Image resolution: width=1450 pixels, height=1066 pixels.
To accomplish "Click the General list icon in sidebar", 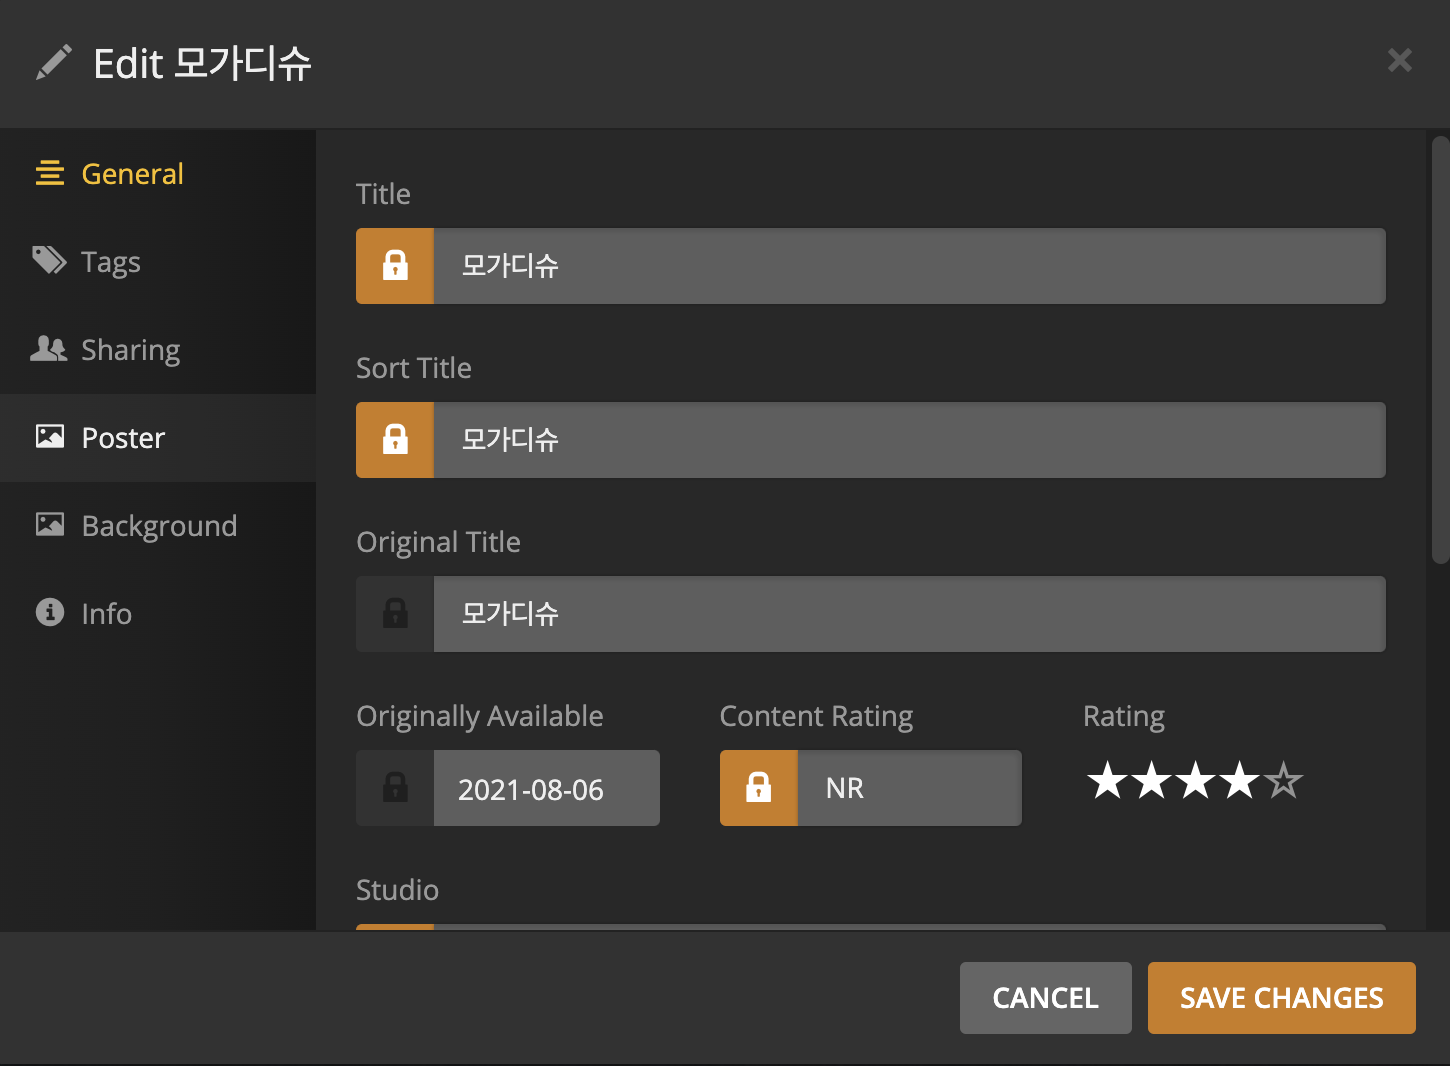I will [50, 174].
